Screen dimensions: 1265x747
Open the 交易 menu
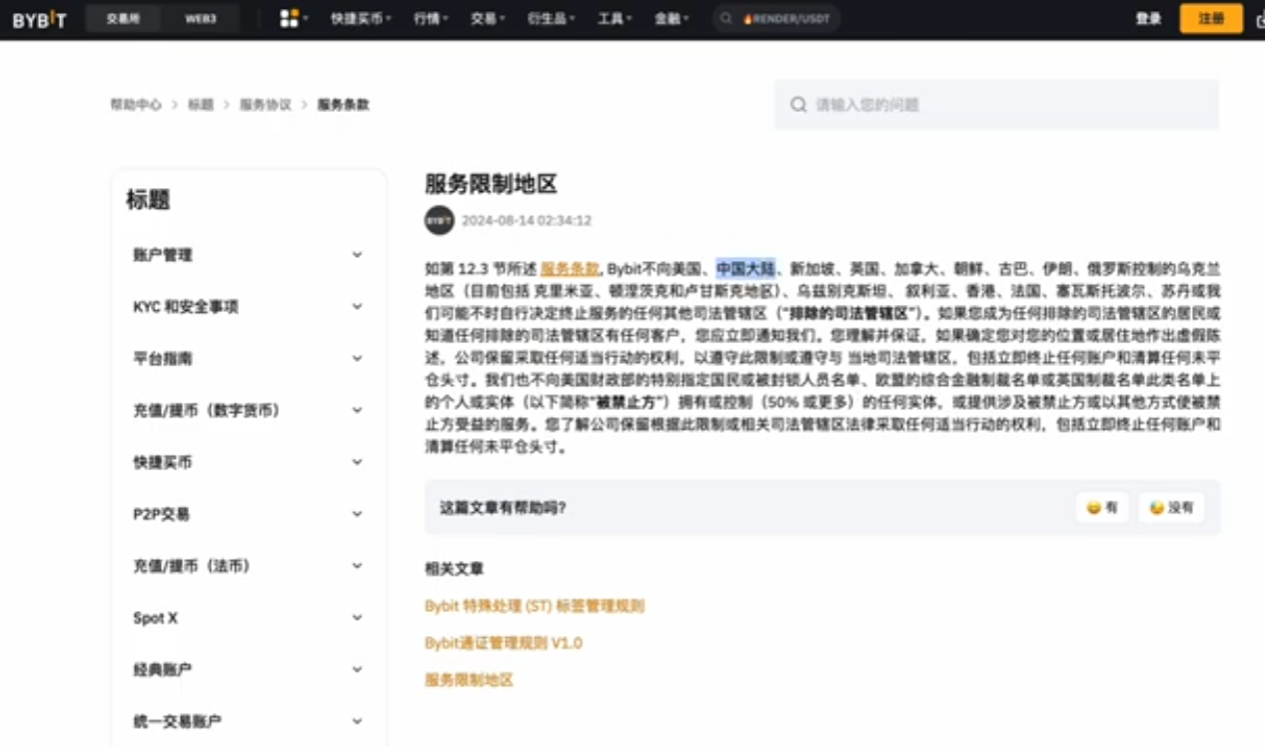pos(487,19)
